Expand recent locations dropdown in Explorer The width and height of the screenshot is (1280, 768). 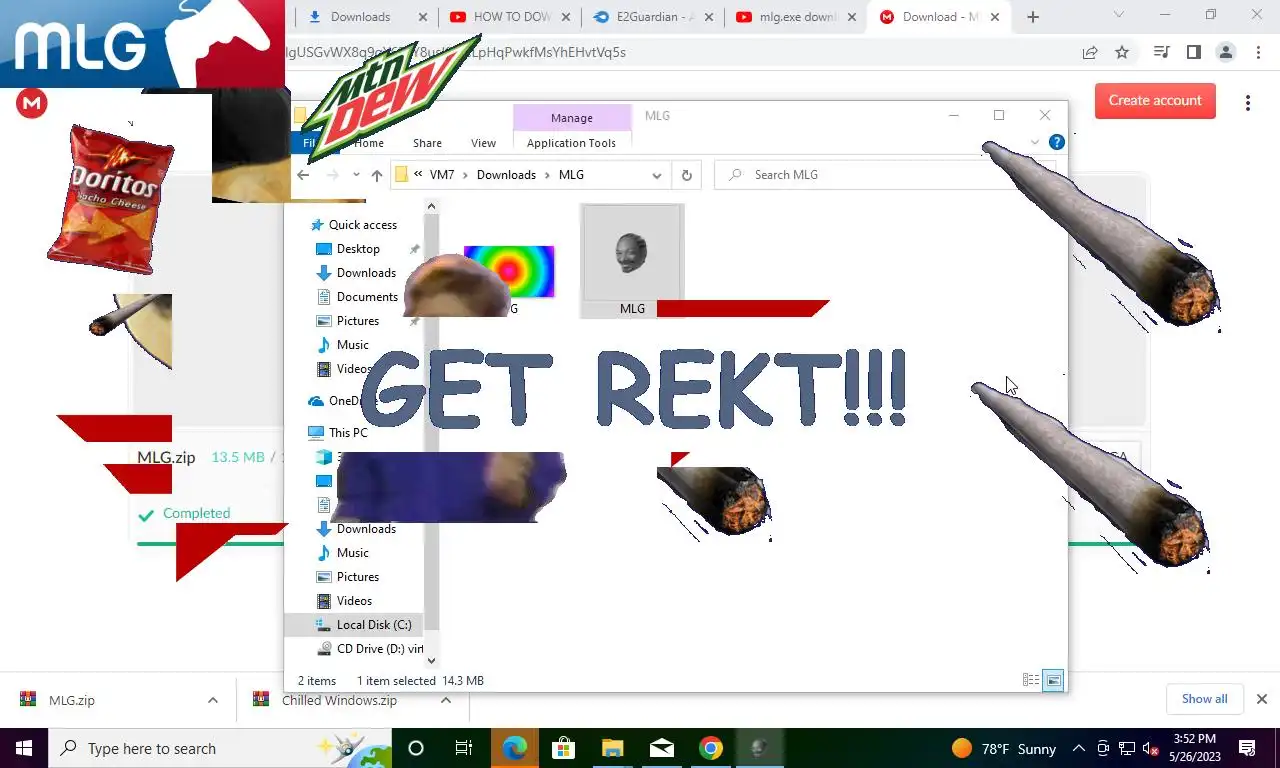point(356,175)
